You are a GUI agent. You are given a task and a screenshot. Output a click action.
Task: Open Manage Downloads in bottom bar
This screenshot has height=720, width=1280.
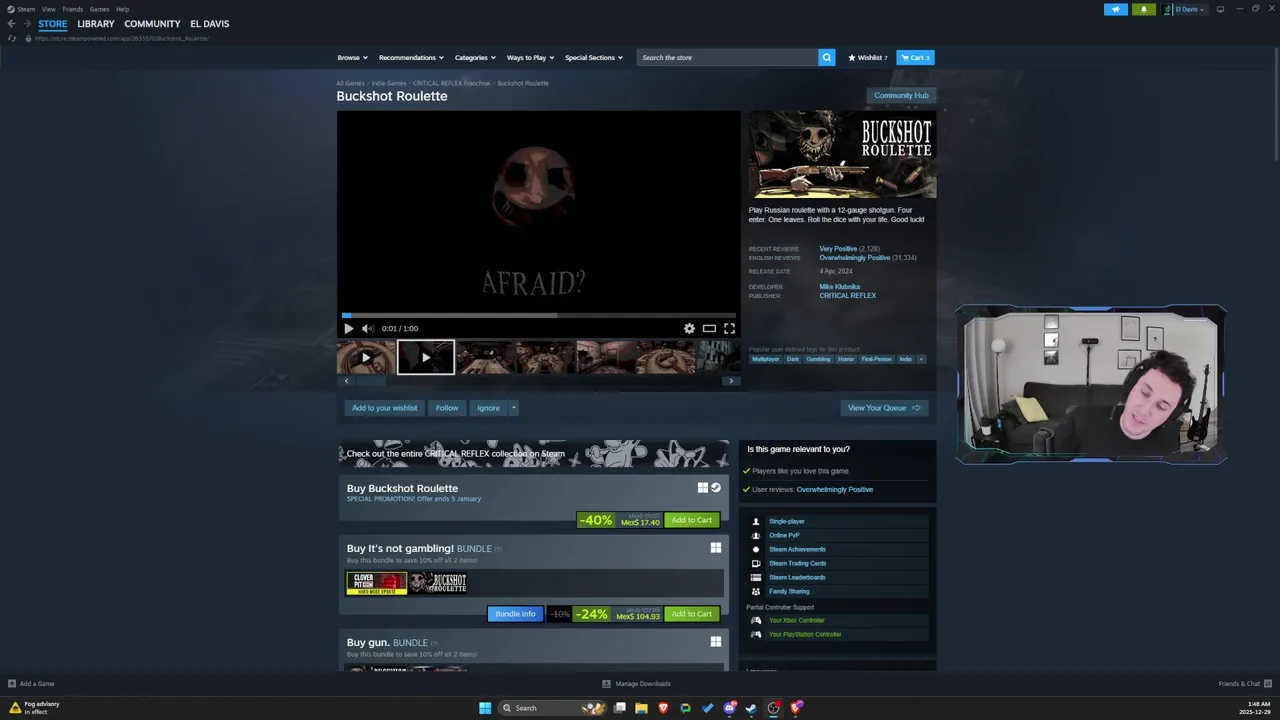point(636,684)
